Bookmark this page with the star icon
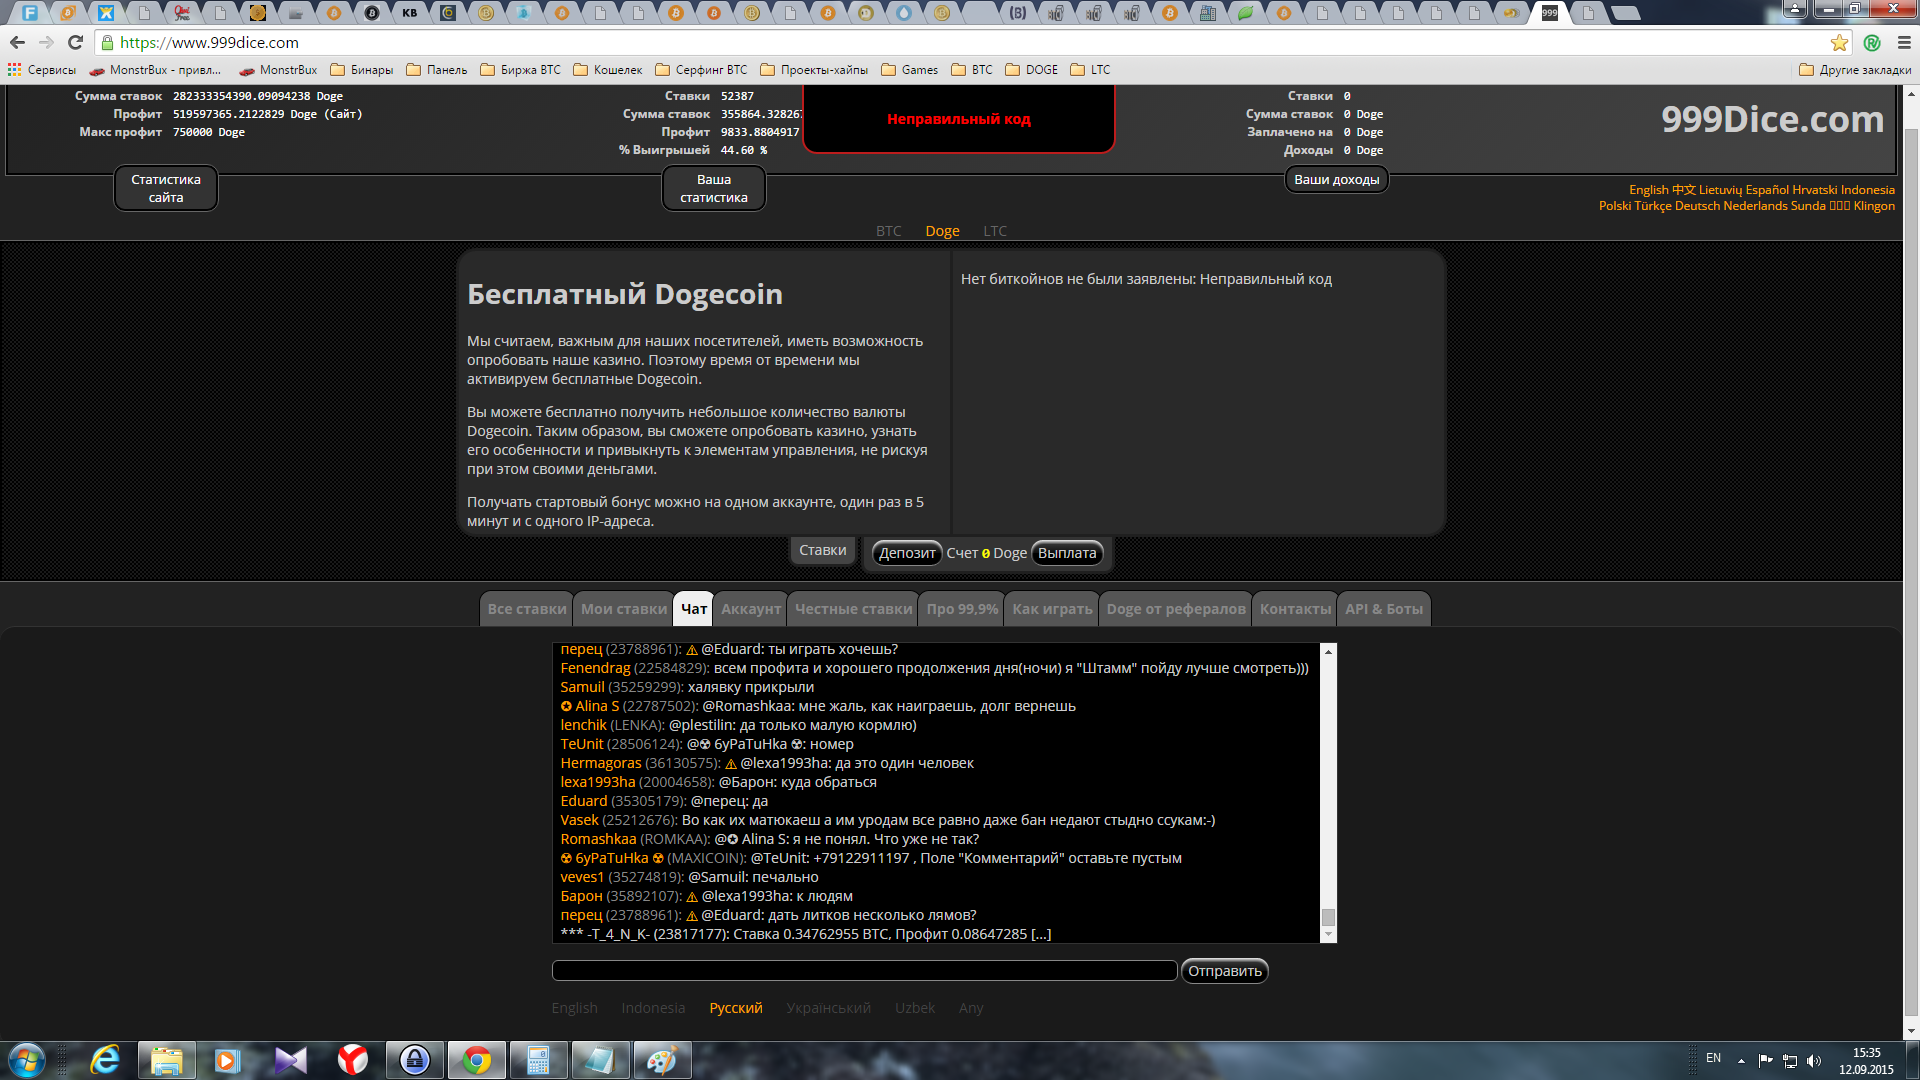This screenshot has height=1080, width=1920. 1839,42
